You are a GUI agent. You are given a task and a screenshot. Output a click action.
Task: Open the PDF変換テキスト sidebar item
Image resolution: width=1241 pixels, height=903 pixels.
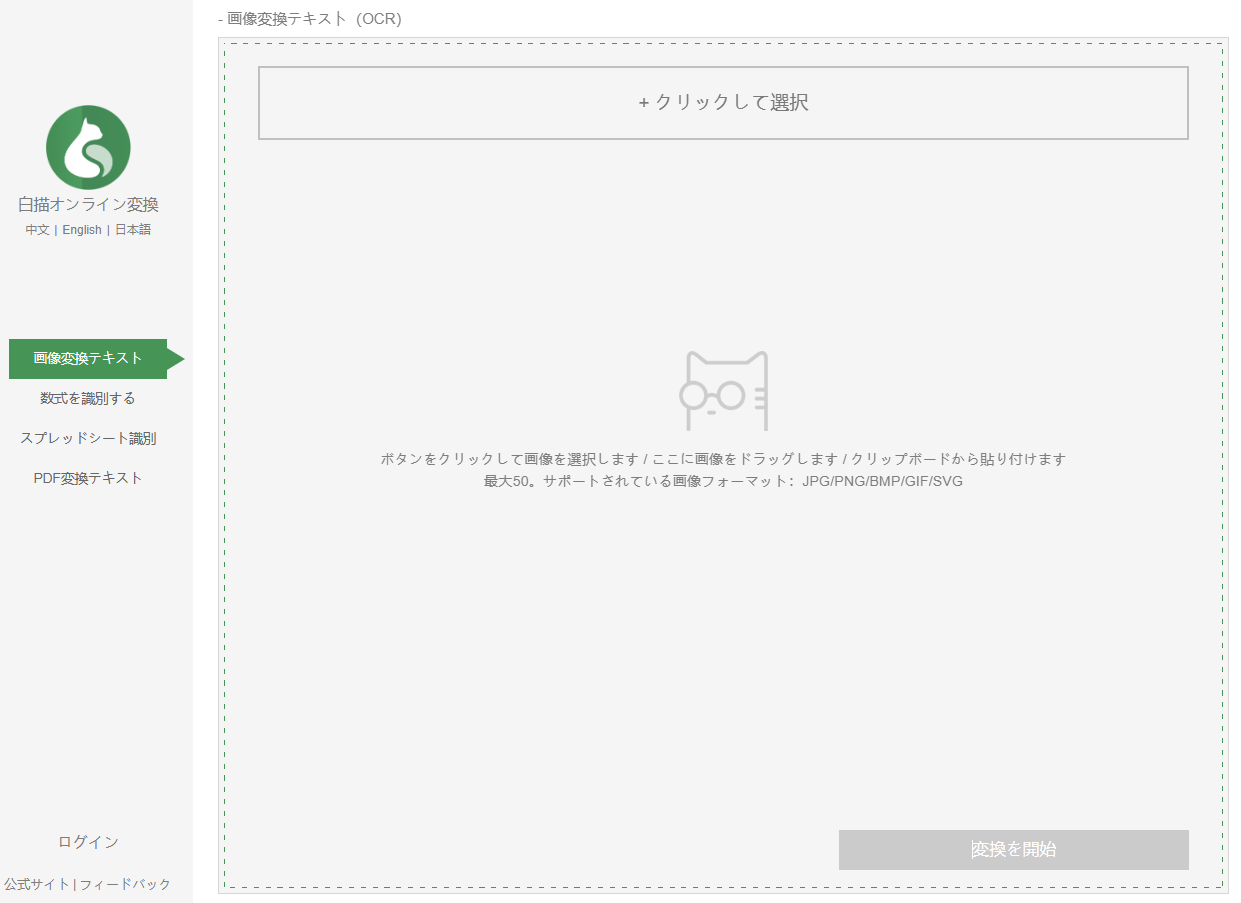[88, 478]
